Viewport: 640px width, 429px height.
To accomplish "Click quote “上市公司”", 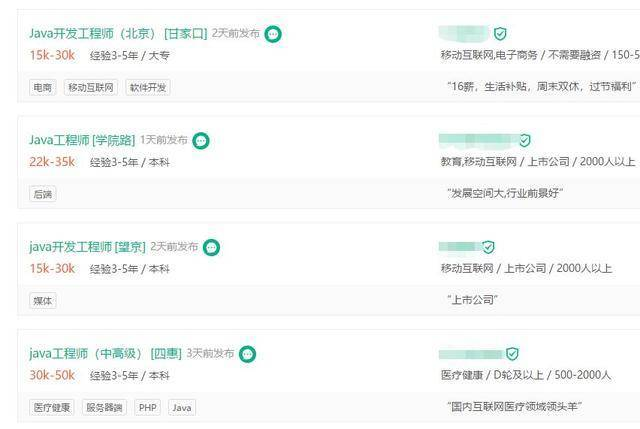I will [x=472, y=300].
